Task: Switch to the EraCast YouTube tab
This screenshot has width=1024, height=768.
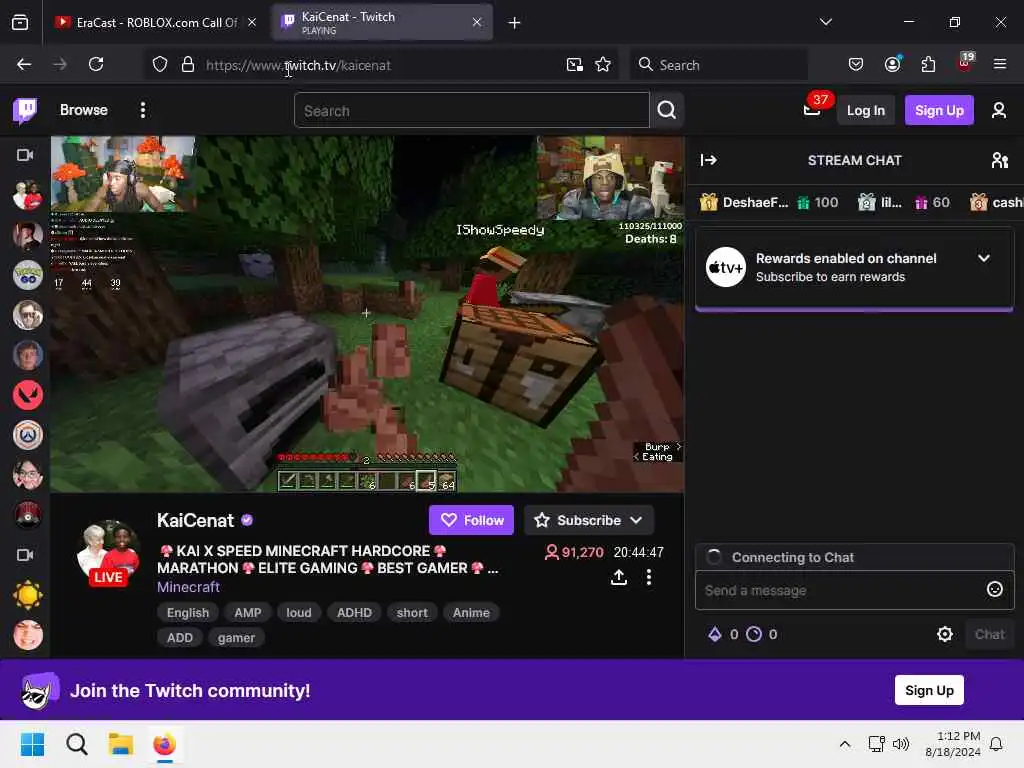Action: [155, 22]
